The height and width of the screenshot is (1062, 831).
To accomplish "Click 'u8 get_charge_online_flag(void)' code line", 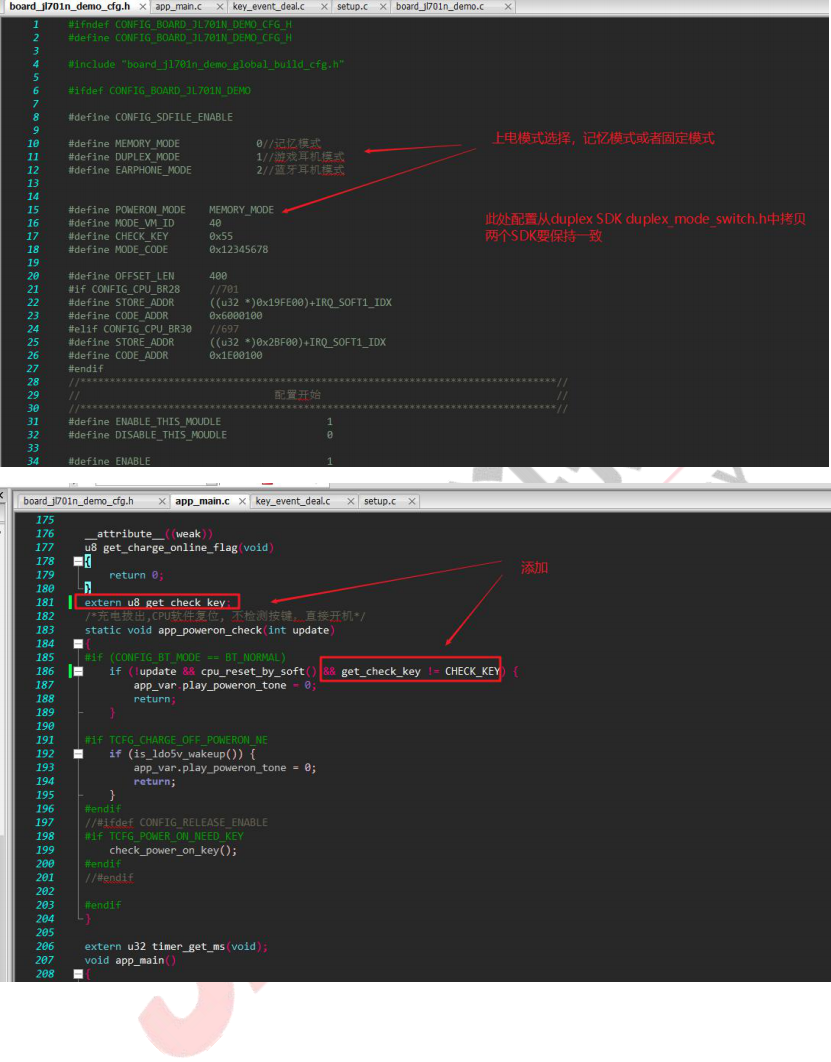I will coord(179,547).
